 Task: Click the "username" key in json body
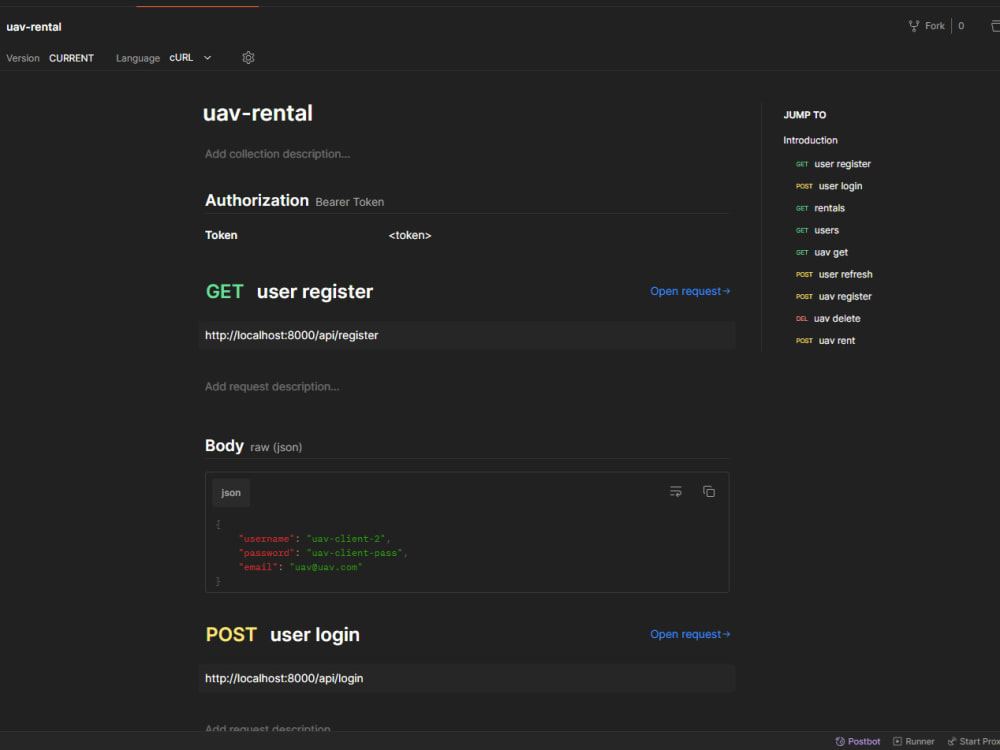pyautogui.click(x=267, y=539)
